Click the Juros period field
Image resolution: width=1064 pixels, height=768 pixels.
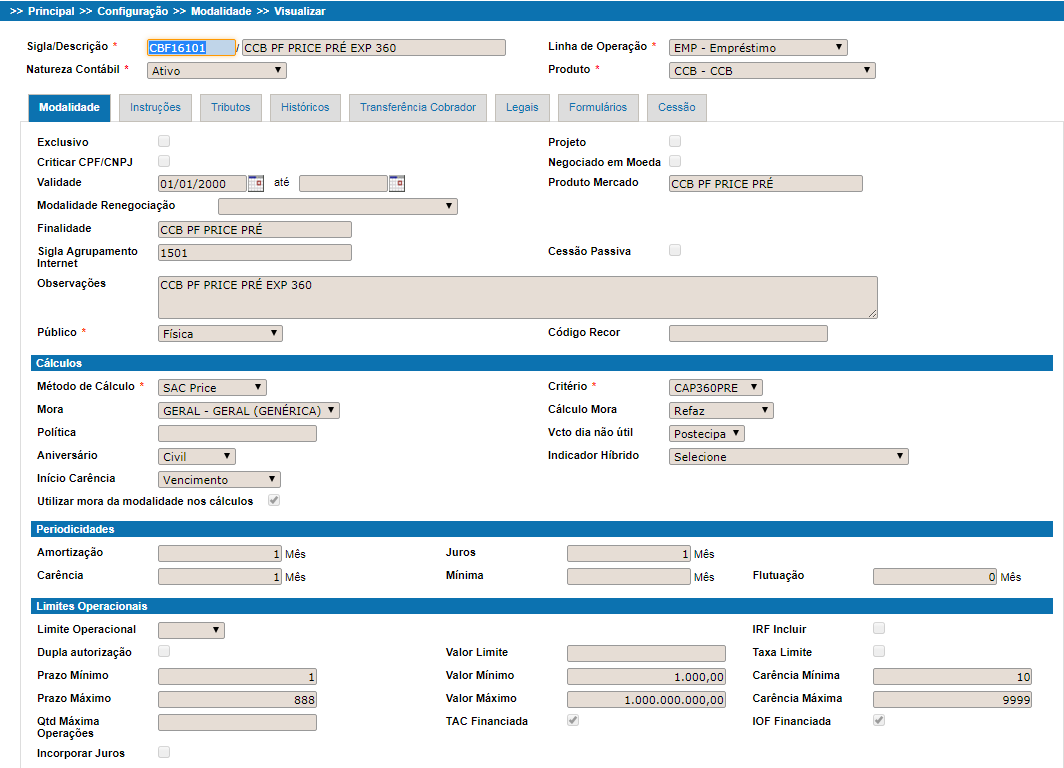coord(628,554)
